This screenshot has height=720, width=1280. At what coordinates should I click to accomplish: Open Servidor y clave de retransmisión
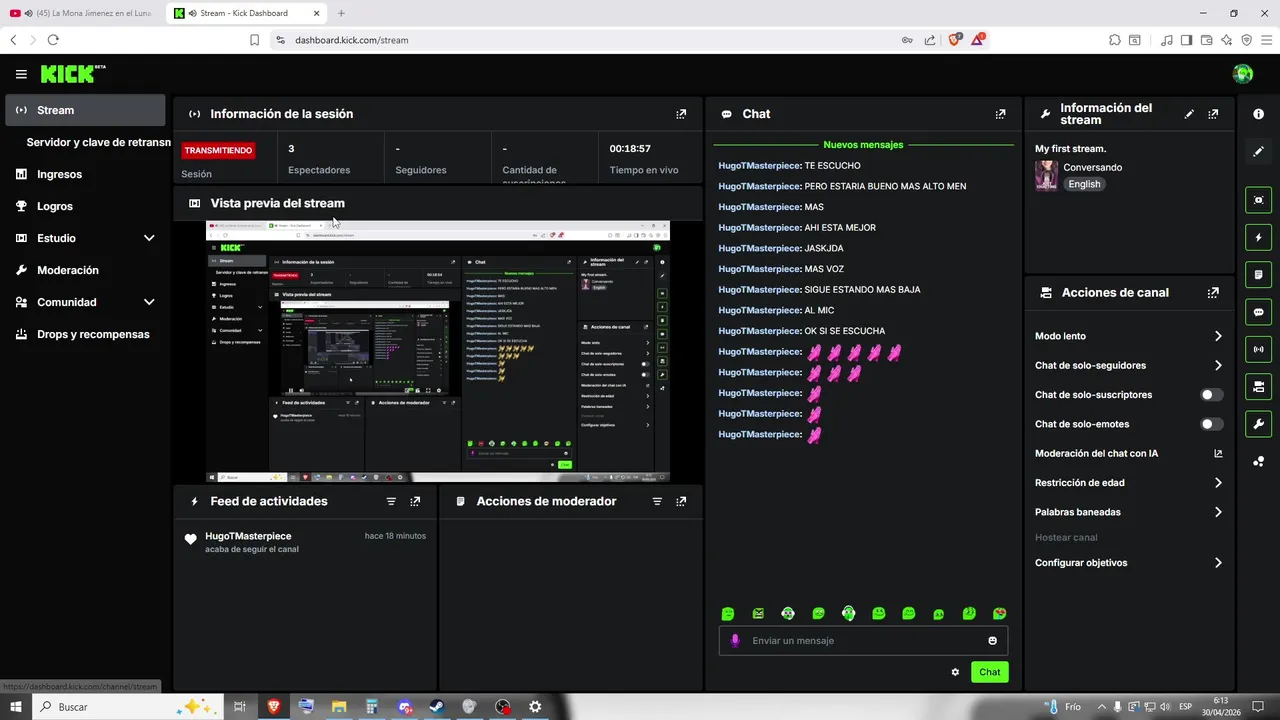[x=98, y=142]
